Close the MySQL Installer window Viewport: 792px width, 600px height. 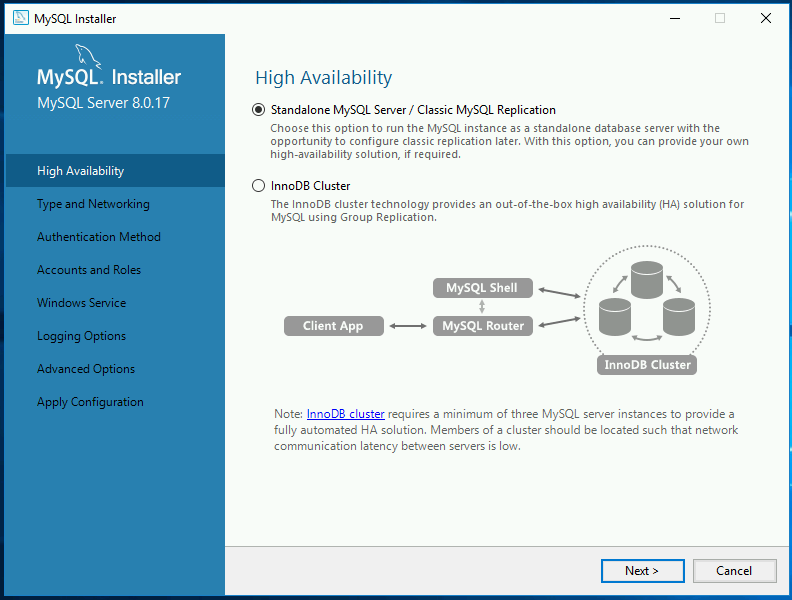(766, 18)
